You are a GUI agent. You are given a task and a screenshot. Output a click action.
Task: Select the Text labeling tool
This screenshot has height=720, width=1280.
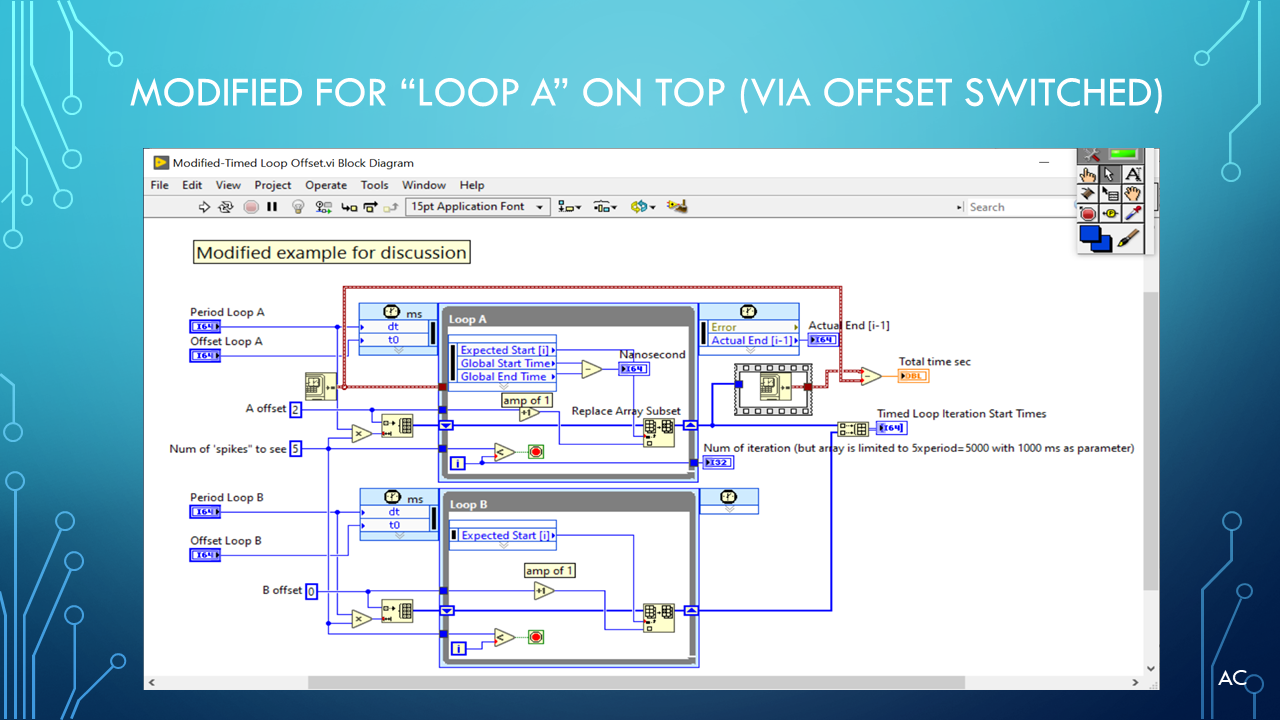tap(1133, 174)
